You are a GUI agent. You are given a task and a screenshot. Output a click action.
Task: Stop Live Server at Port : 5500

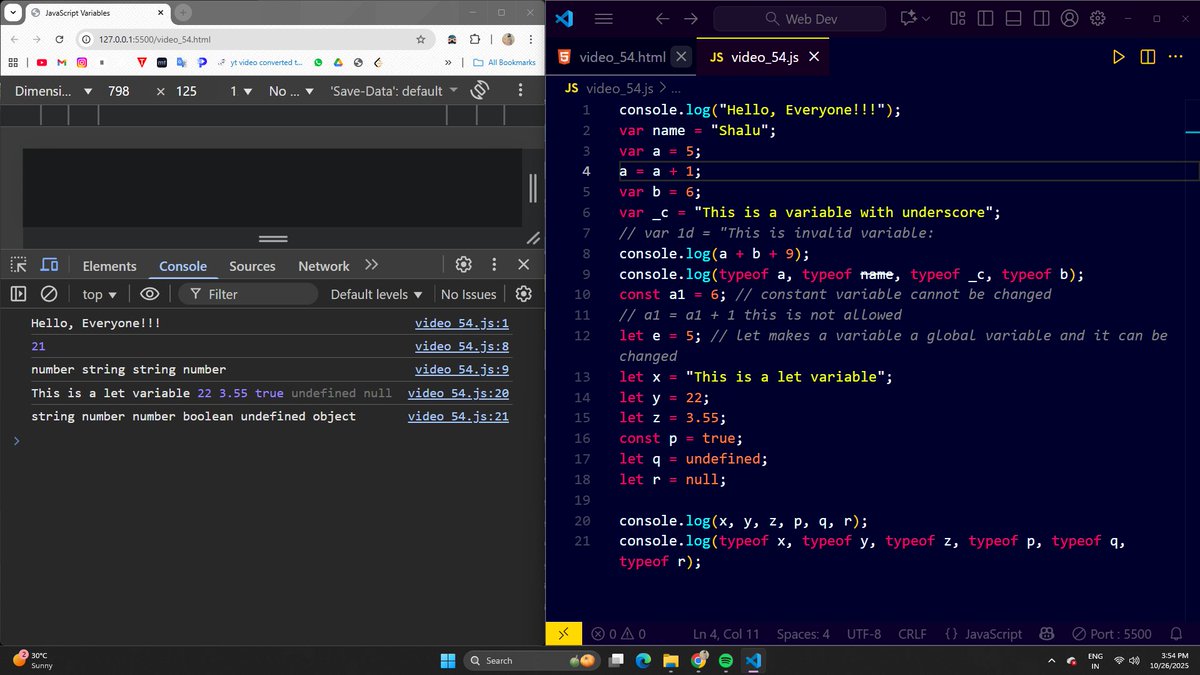(1113, 634)
